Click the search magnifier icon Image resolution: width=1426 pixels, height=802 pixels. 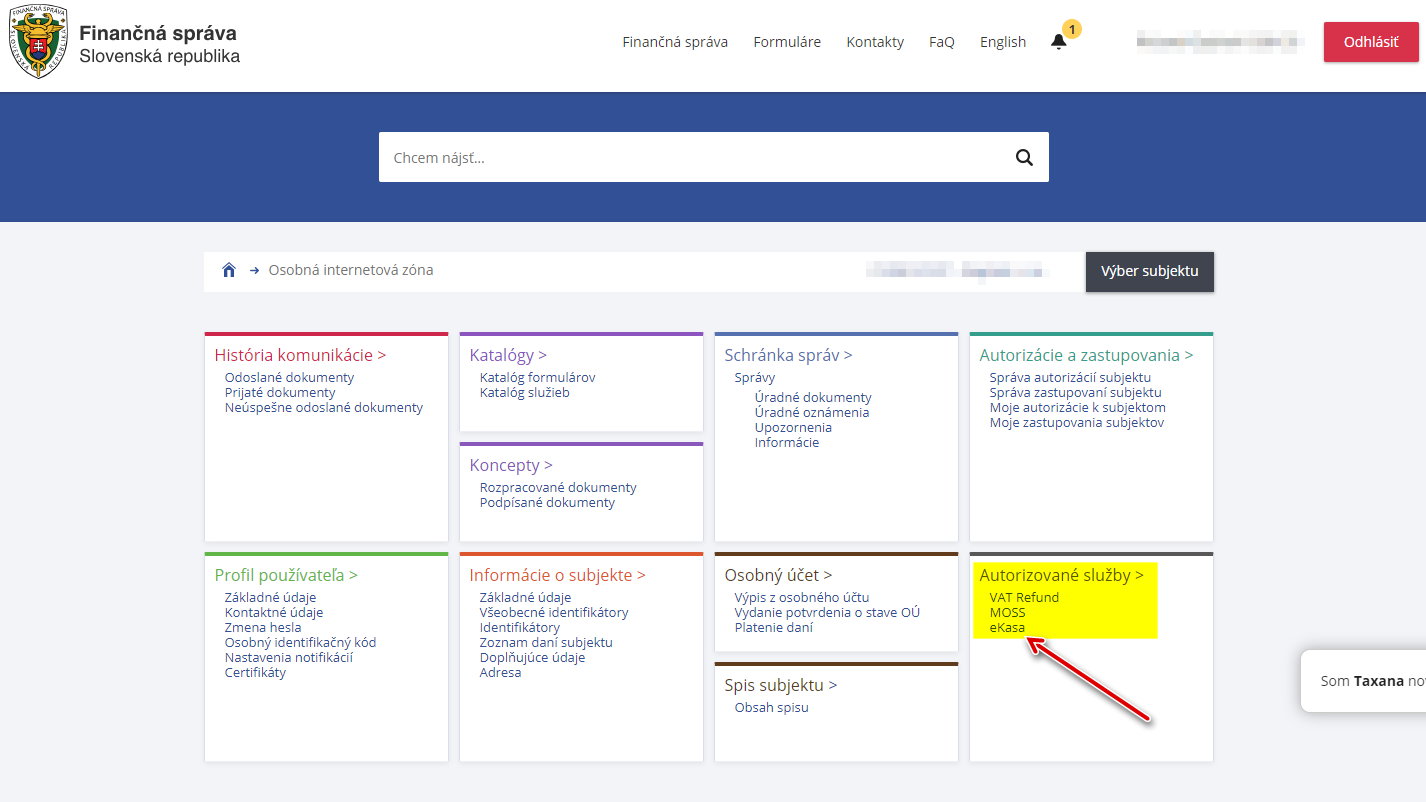pyautogui.click(x=1023, y=157)
